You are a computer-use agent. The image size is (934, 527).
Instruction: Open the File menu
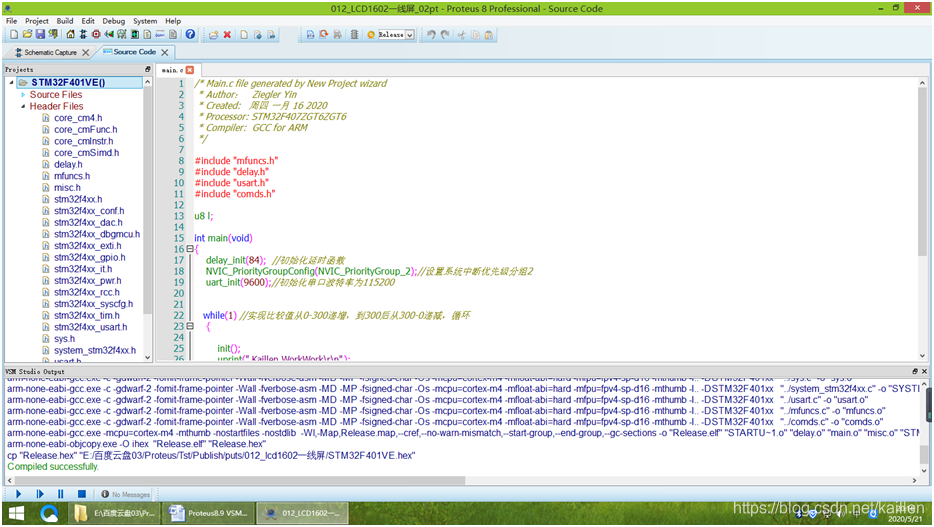[11, 21]
